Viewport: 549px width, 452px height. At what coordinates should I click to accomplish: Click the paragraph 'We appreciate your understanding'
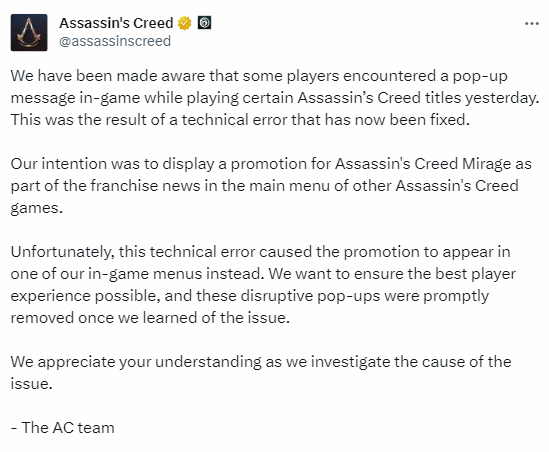(x=261, y=373)
